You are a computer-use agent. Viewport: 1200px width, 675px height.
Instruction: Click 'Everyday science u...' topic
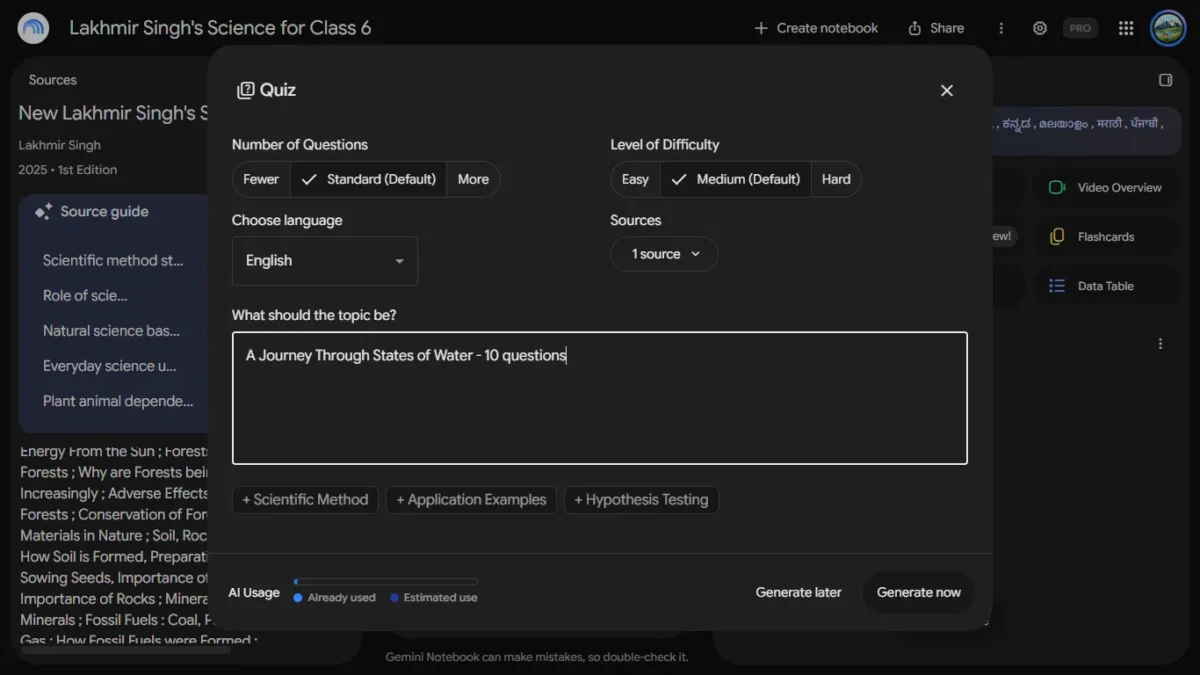(x=109, y=366)
